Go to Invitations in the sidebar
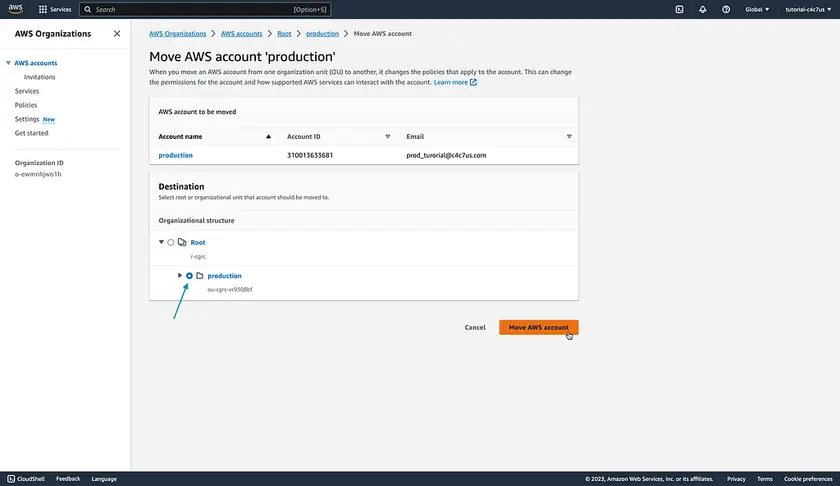The image size is (840, 486). (x=39, y=77)
